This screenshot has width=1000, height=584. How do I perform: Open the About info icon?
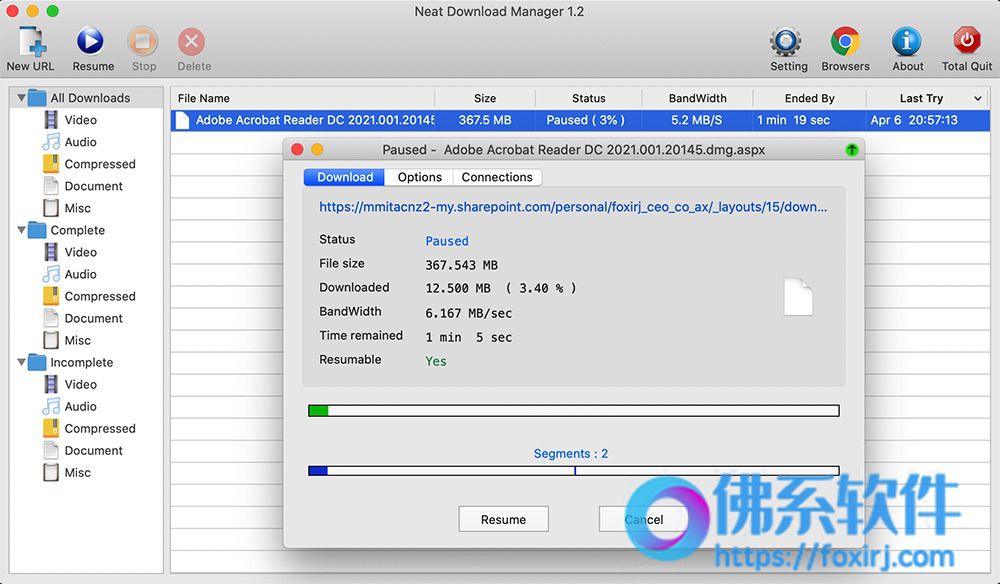coord(906,42)
